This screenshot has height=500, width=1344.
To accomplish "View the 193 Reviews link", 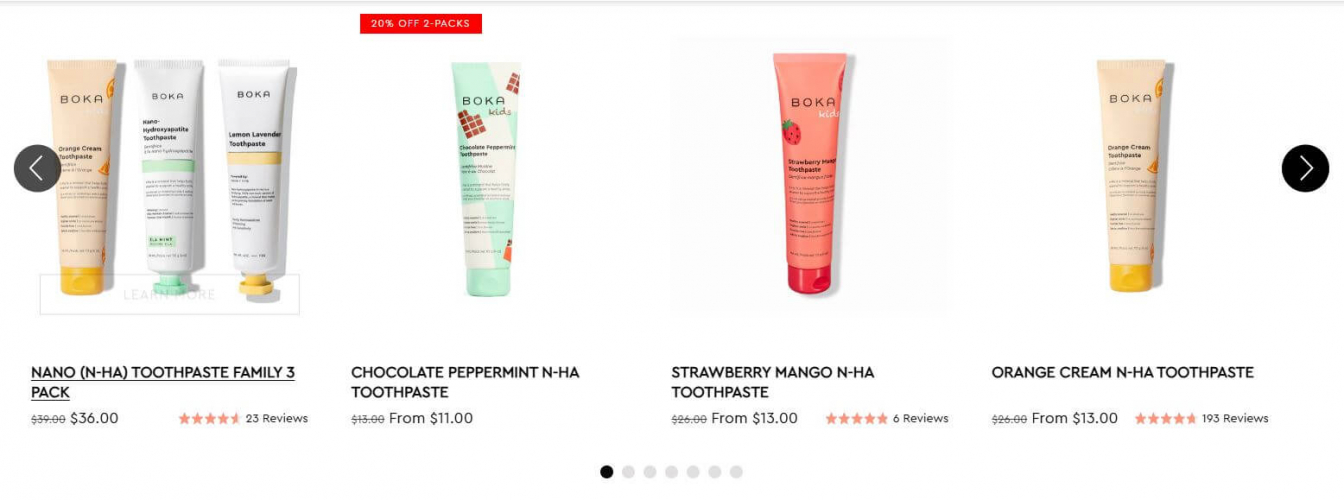I will 1235,419.
